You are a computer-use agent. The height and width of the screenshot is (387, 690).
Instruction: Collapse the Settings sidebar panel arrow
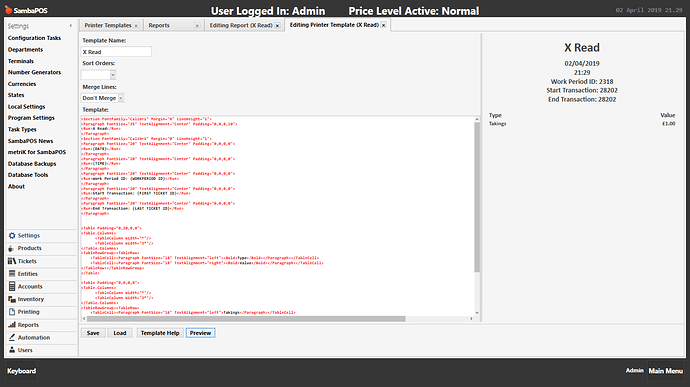pyautogui.click(x=71, y=26)
